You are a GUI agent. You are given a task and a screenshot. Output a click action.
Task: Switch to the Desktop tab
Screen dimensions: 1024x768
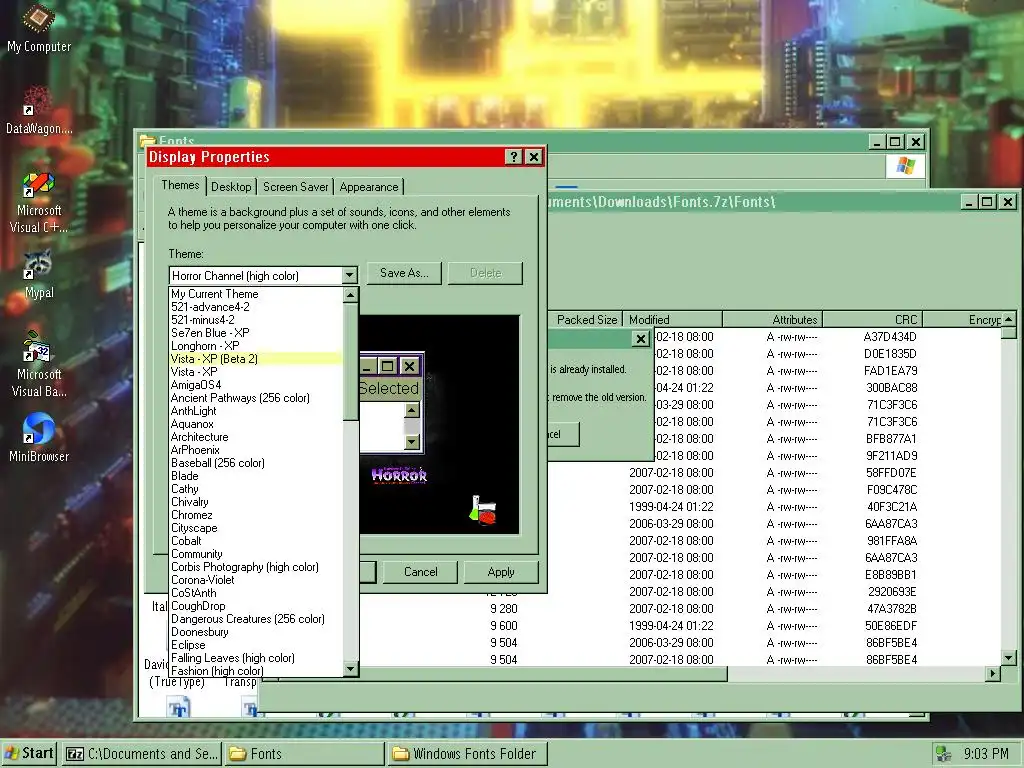[231, 187]
